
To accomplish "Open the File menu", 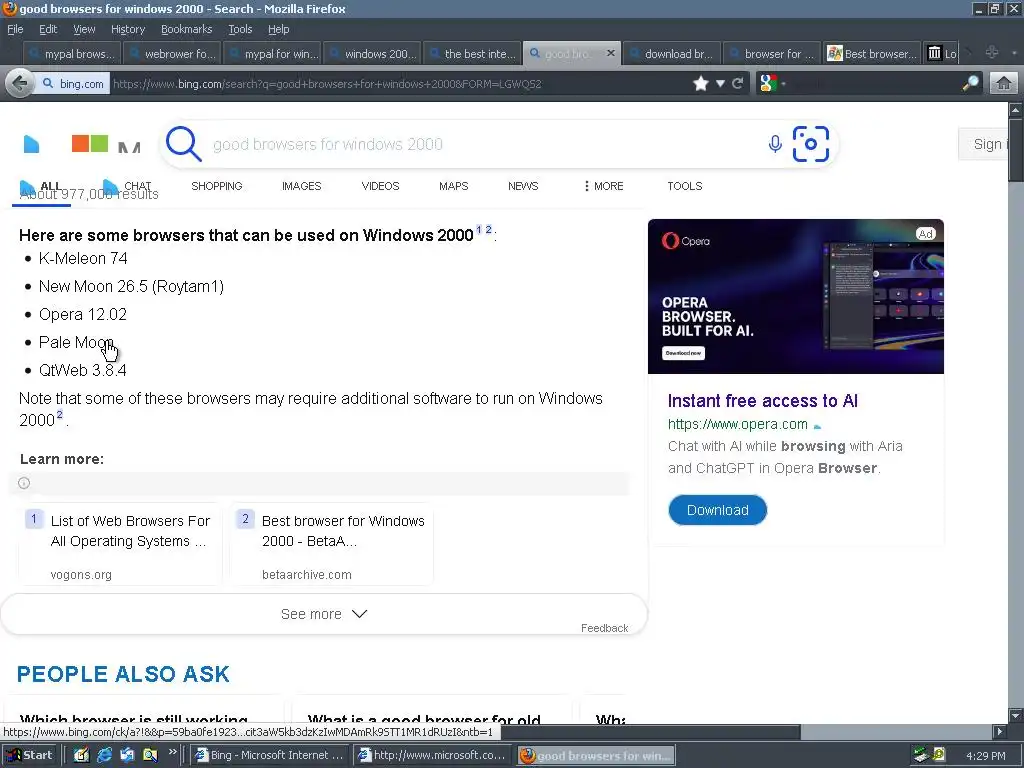I will pyautogui.click(x=15, y=29).
